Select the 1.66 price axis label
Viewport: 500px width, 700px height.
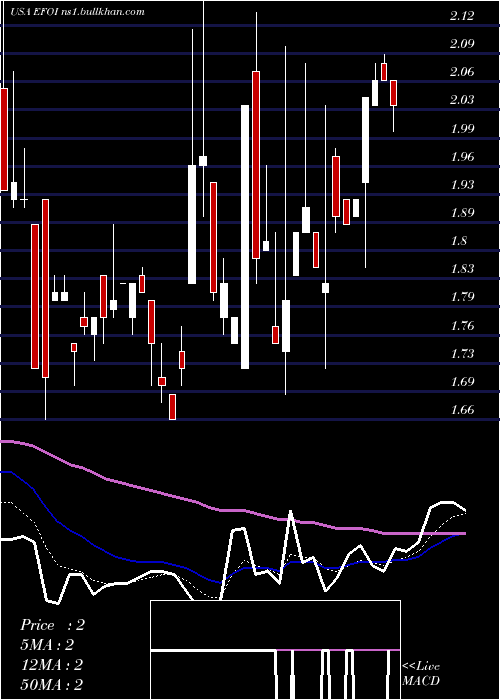[462, 410]
